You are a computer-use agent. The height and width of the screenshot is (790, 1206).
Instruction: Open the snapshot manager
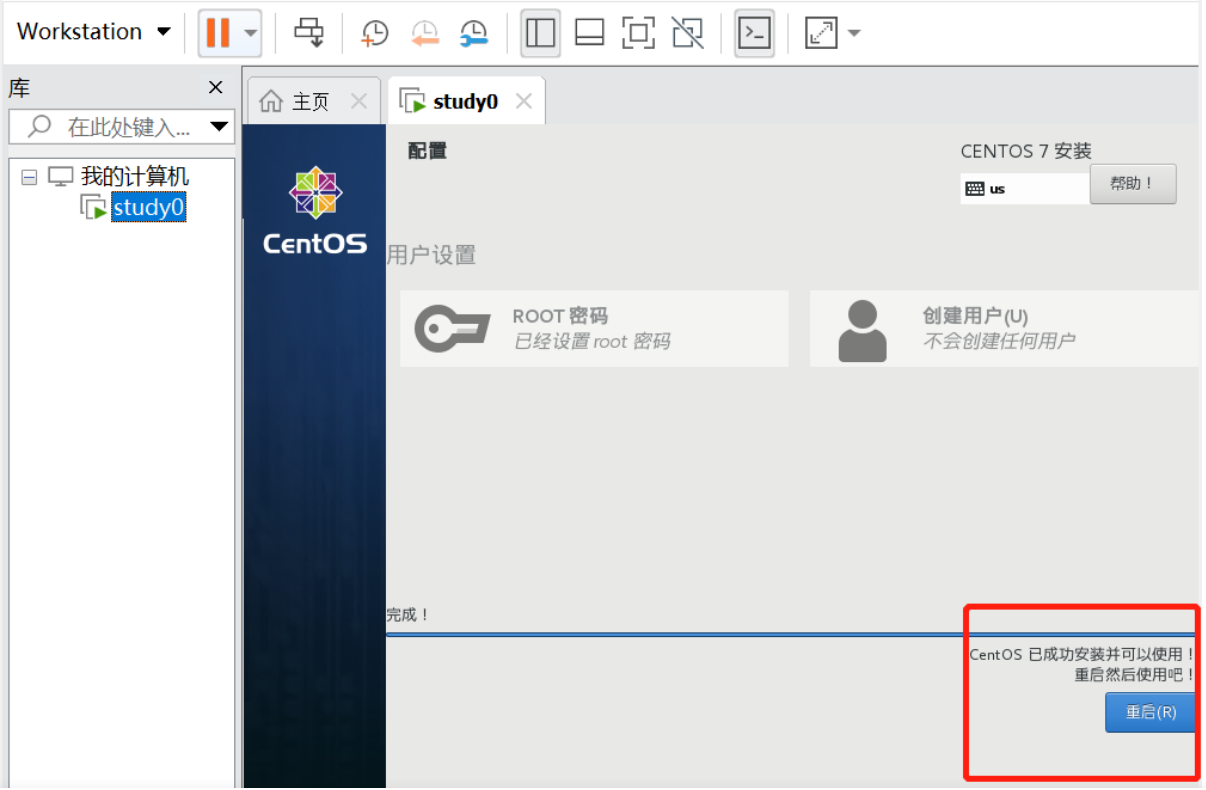point(474,33)
